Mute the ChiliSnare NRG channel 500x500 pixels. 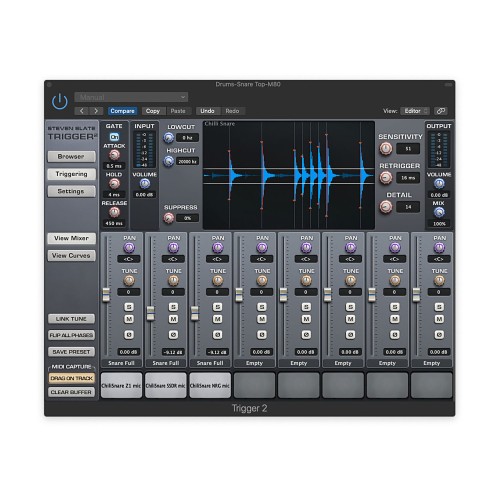pyautogui.click(x=218, y=319)
